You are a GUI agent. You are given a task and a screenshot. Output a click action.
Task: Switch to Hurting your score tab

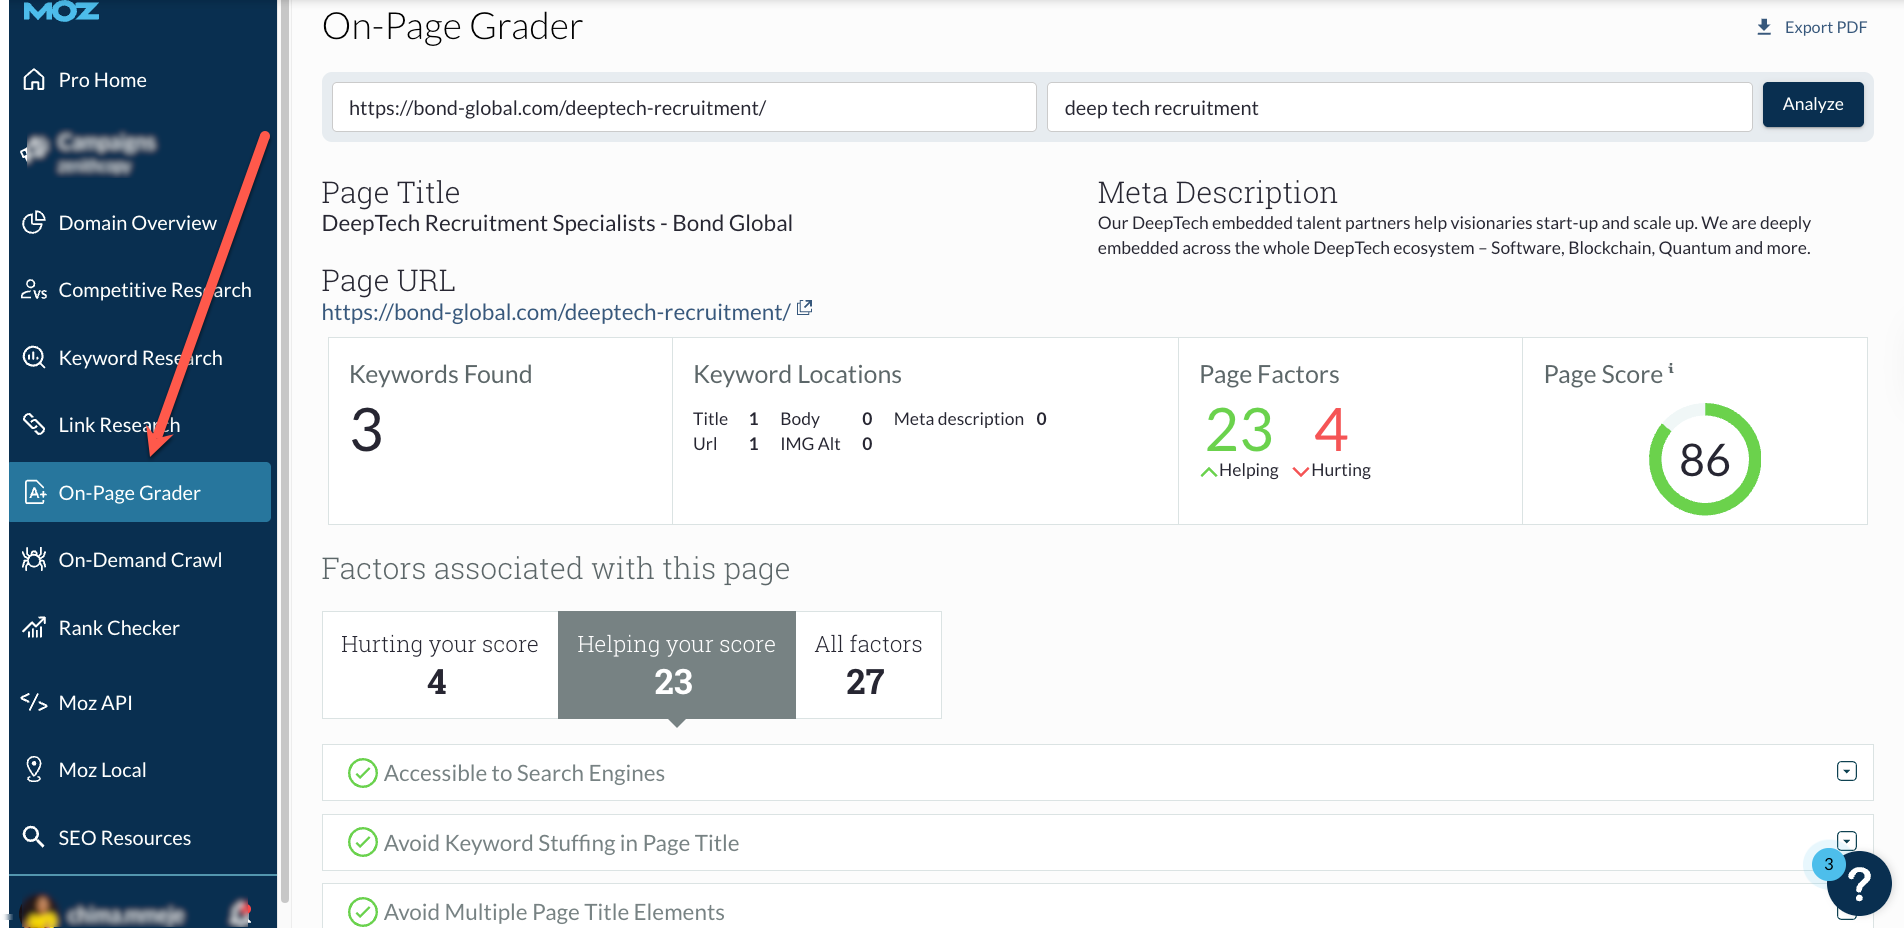(439, 664)
